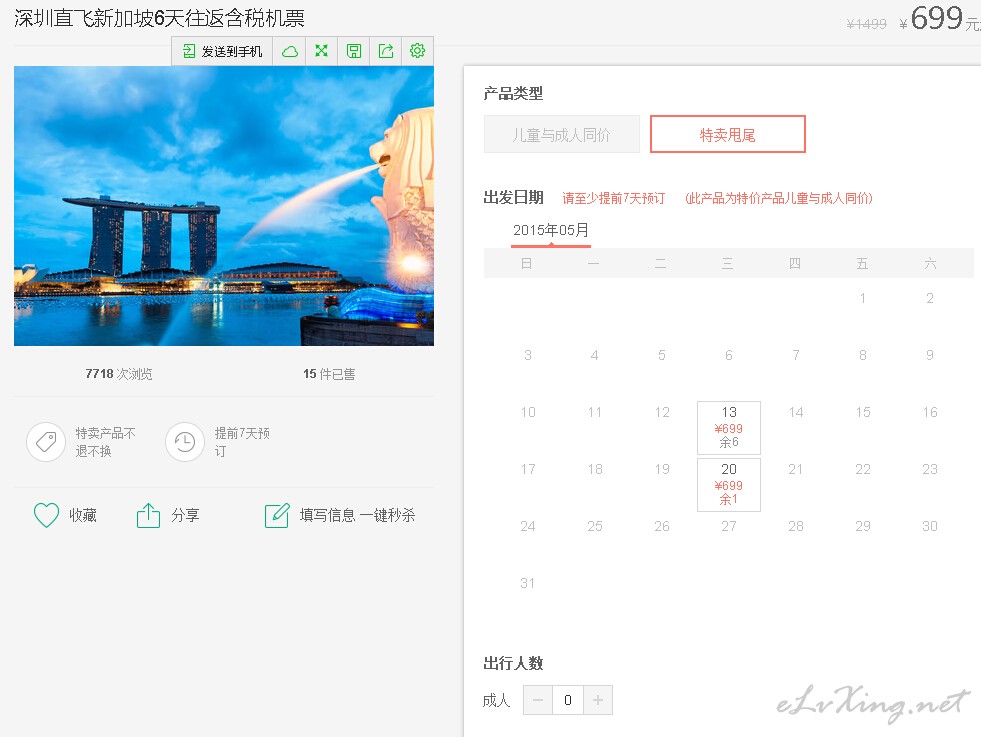Click the edit pencil icon for 填写信息
Viewport: 981px width, 737px height.
tap(277, 515)
